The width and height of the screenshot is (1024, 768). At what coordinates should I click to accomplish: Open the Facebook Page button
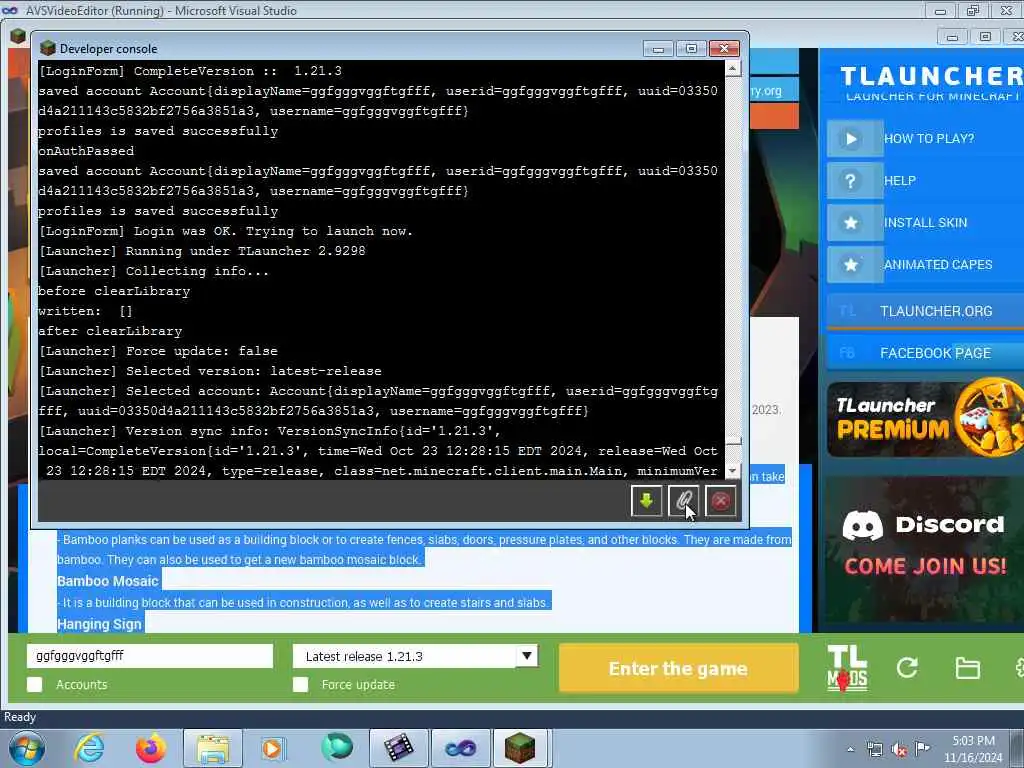click(925, 353)
